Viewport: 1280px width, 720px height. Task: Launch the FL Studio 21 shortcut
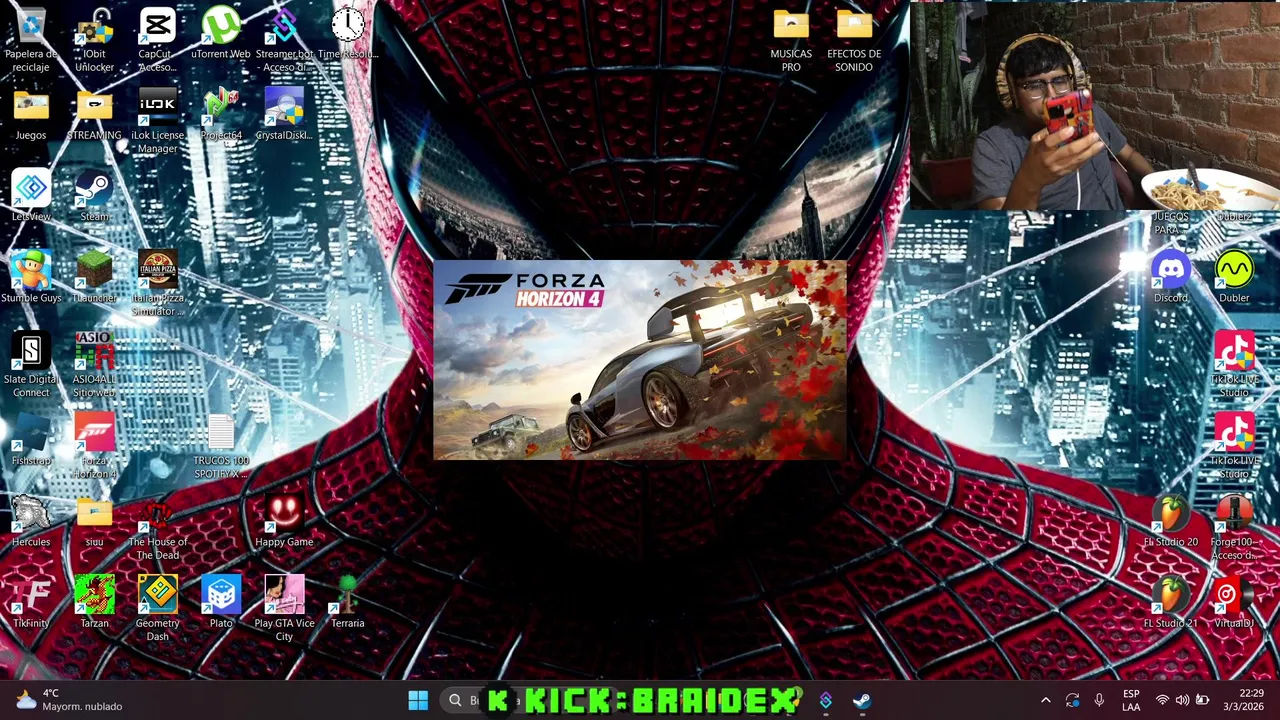1171,602
